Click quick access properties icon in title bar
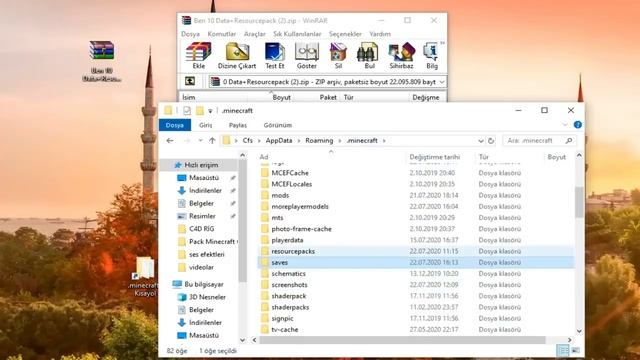Screen dimensions: 640x360 (x=187, y=111)
